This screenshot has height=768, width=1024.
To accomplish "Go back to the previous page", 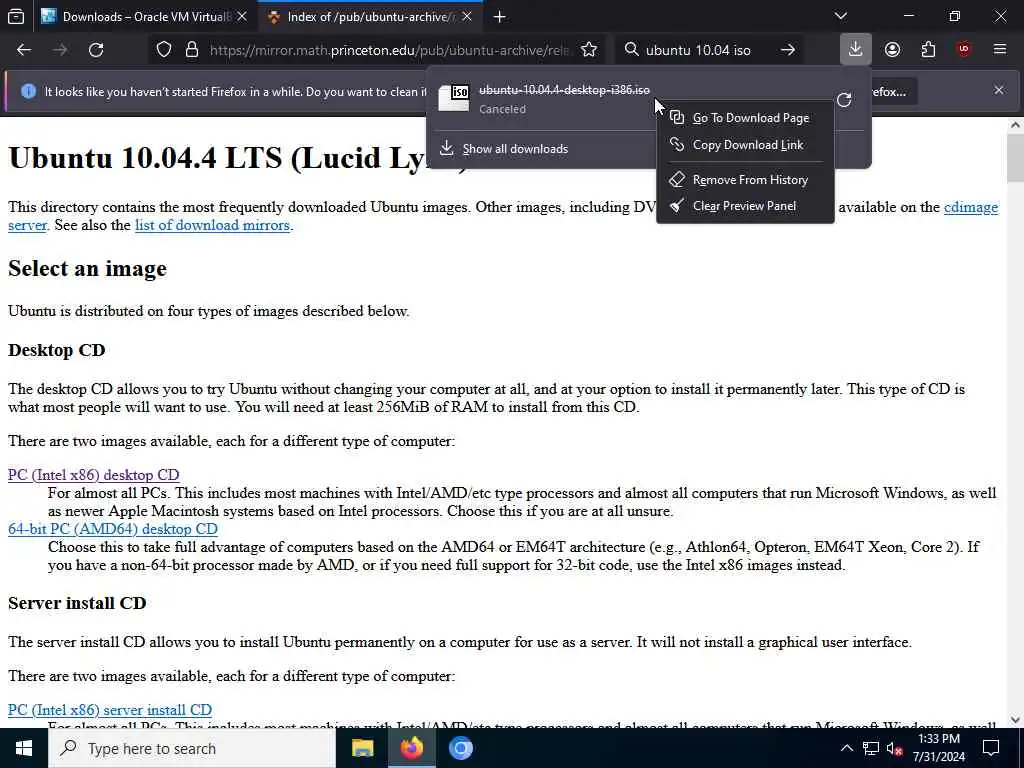I will pyautogui.click(x=24, y=50).
